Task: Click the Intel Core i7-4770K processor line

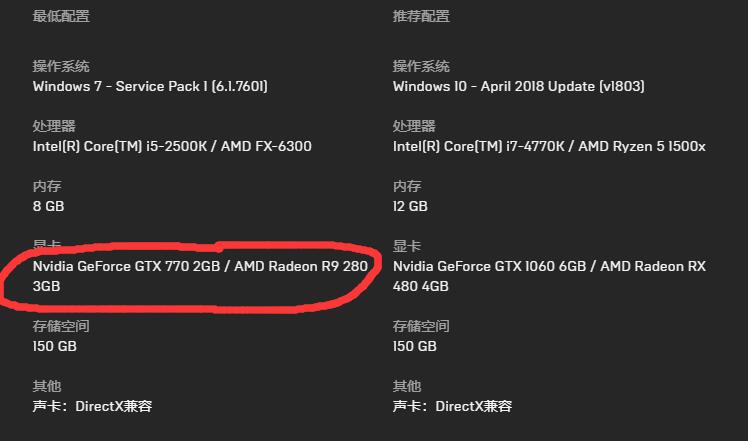Action: [x=549, y=146]
